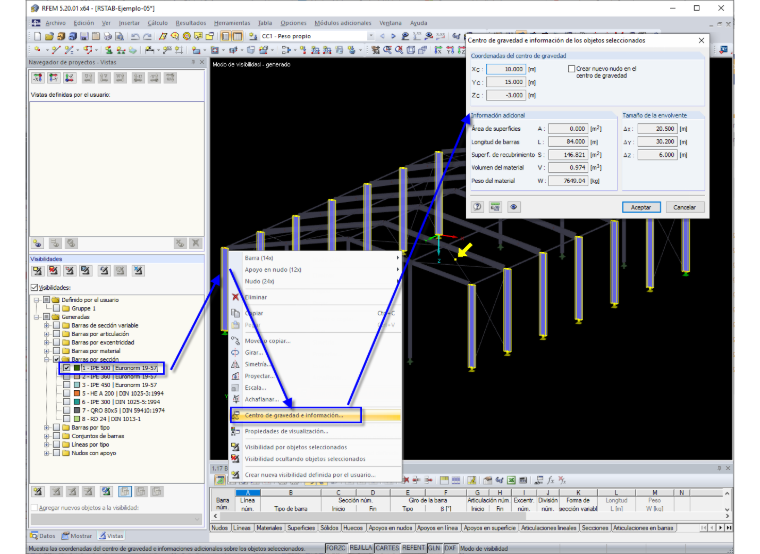The image size is (760, 554).
Task: Click the Excel export icon in table toolbar
Action: [x=511, y=480]
